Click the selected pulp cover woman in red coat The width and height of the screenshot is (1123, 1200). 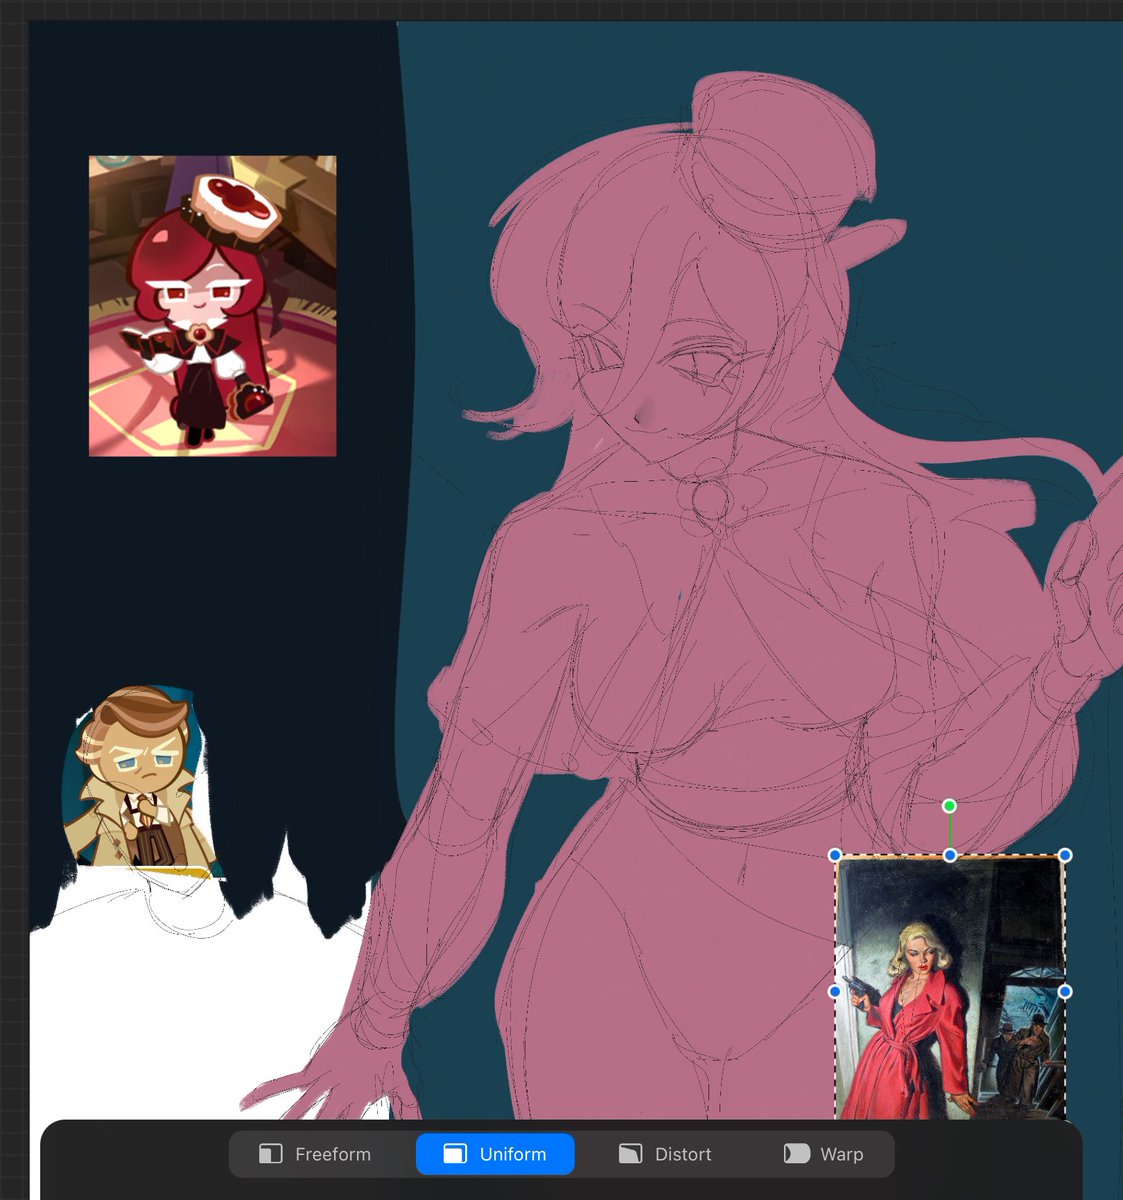click(x=950, y=988)
